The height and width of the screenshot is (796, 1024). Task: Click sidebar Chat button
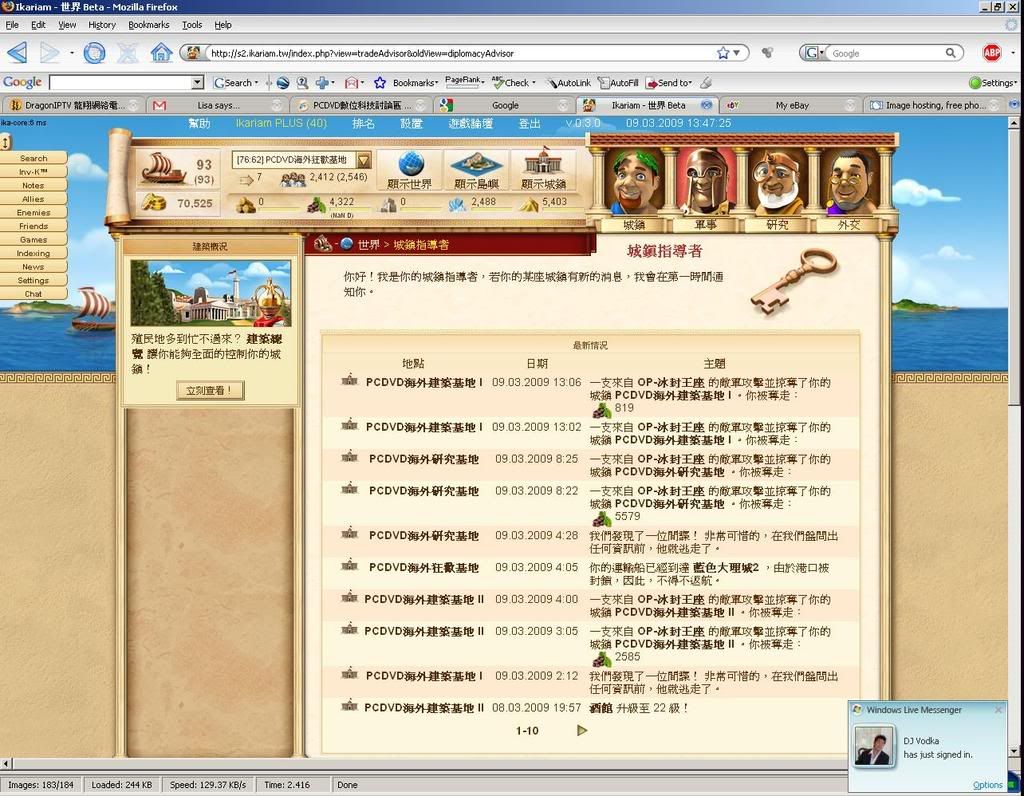tap(33, 294)
